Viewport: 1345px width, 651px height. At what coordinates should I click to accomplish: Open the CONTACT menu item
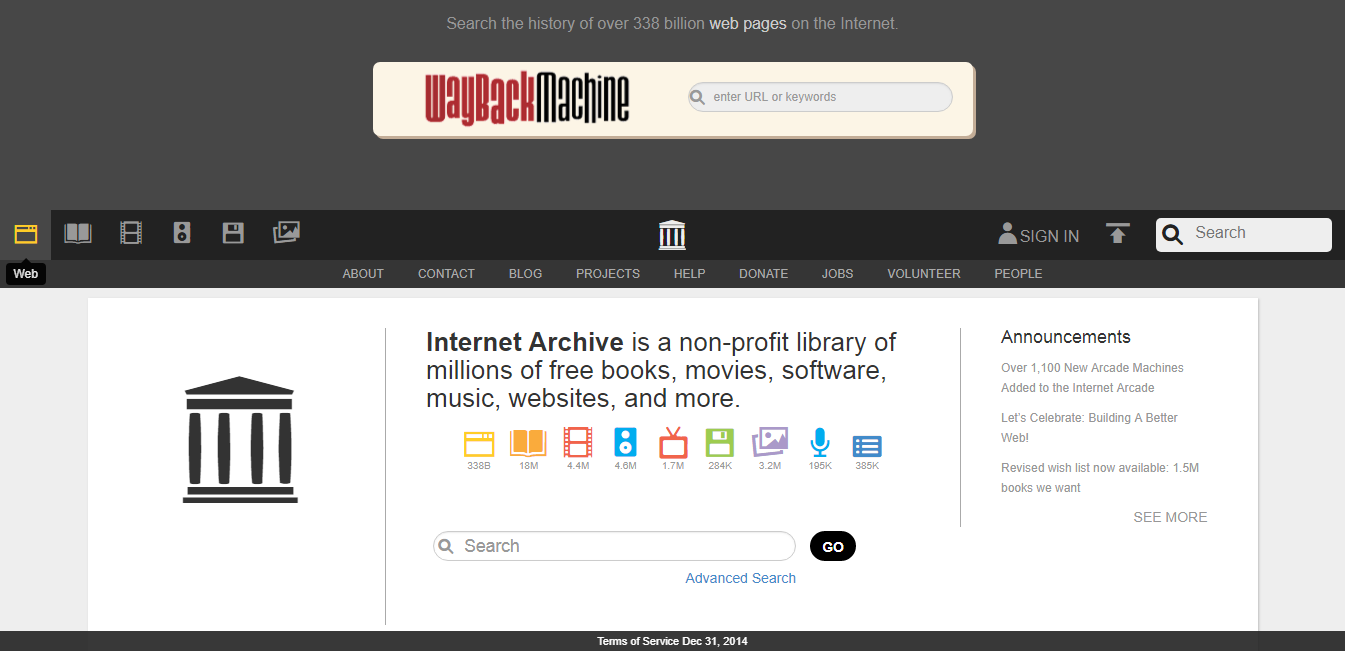pos(446,274)
